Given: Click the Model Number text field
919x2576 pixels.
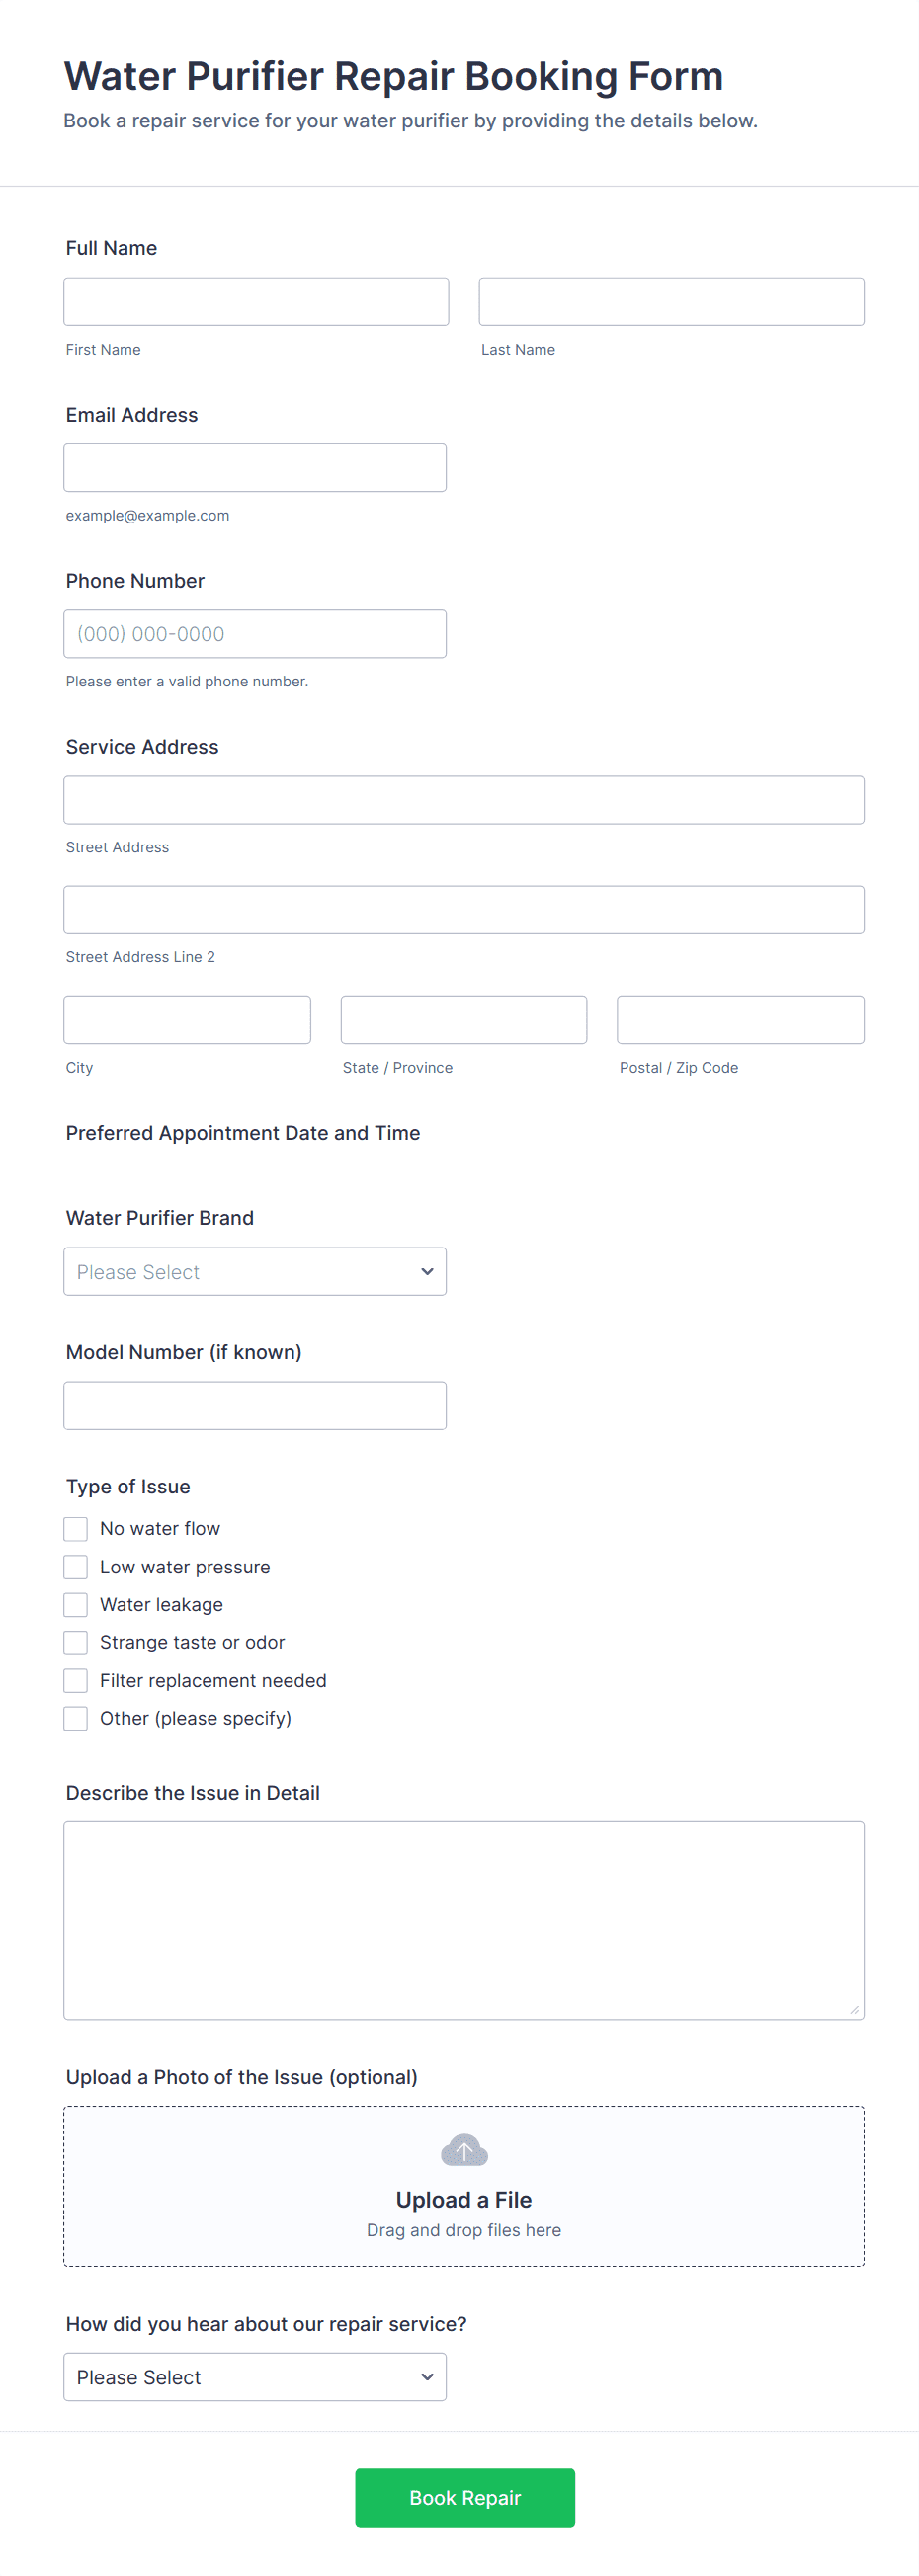Looking at the screenshot, I should pos(255,1405).
